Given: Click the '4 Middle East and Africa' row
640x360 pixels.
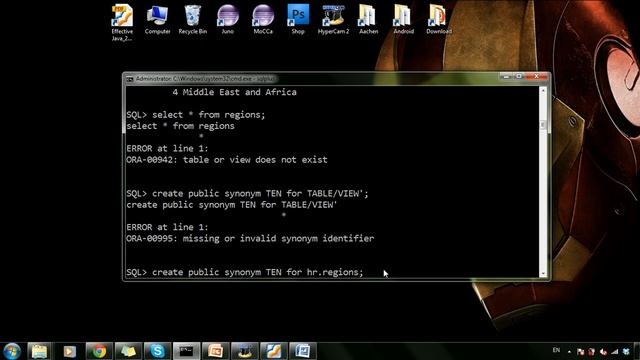Looking at the screenshot, I should (234, 92).
